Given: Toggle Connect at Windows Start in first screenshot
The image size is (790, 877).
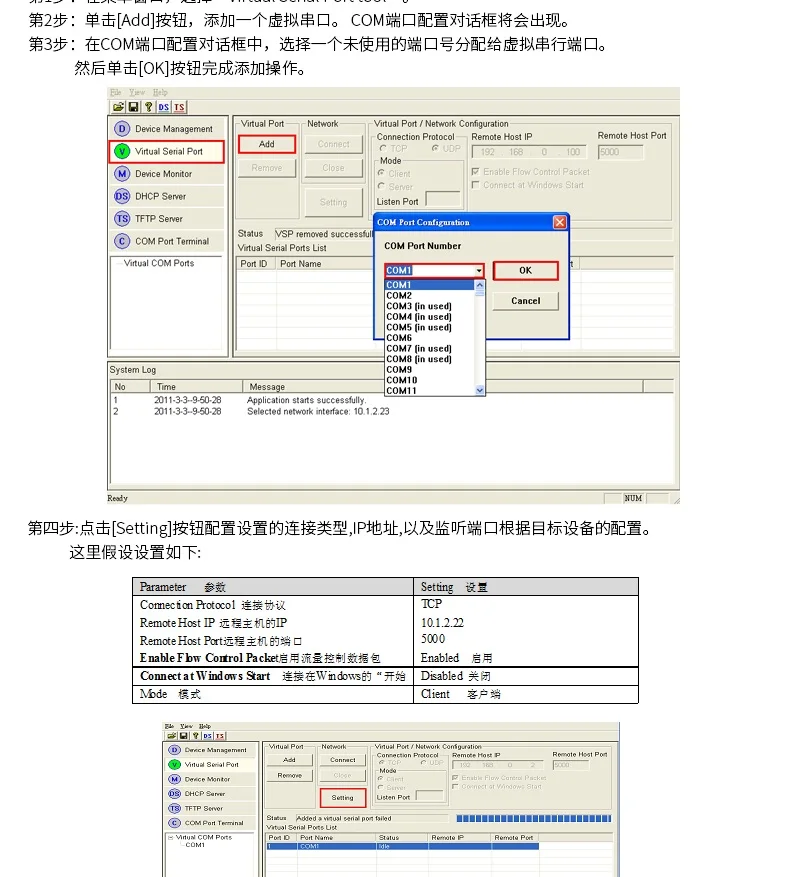Looking at the screenshot, I should [x=476, y=185].
